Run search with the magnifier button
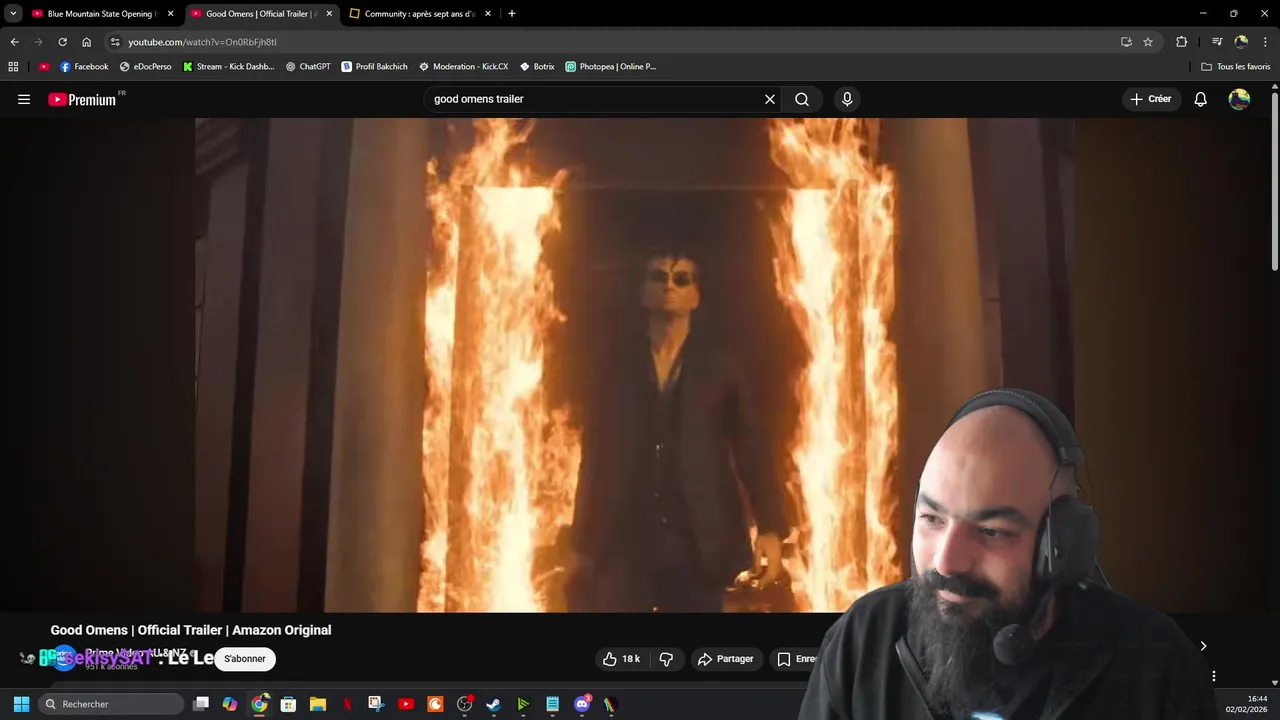 802,99
